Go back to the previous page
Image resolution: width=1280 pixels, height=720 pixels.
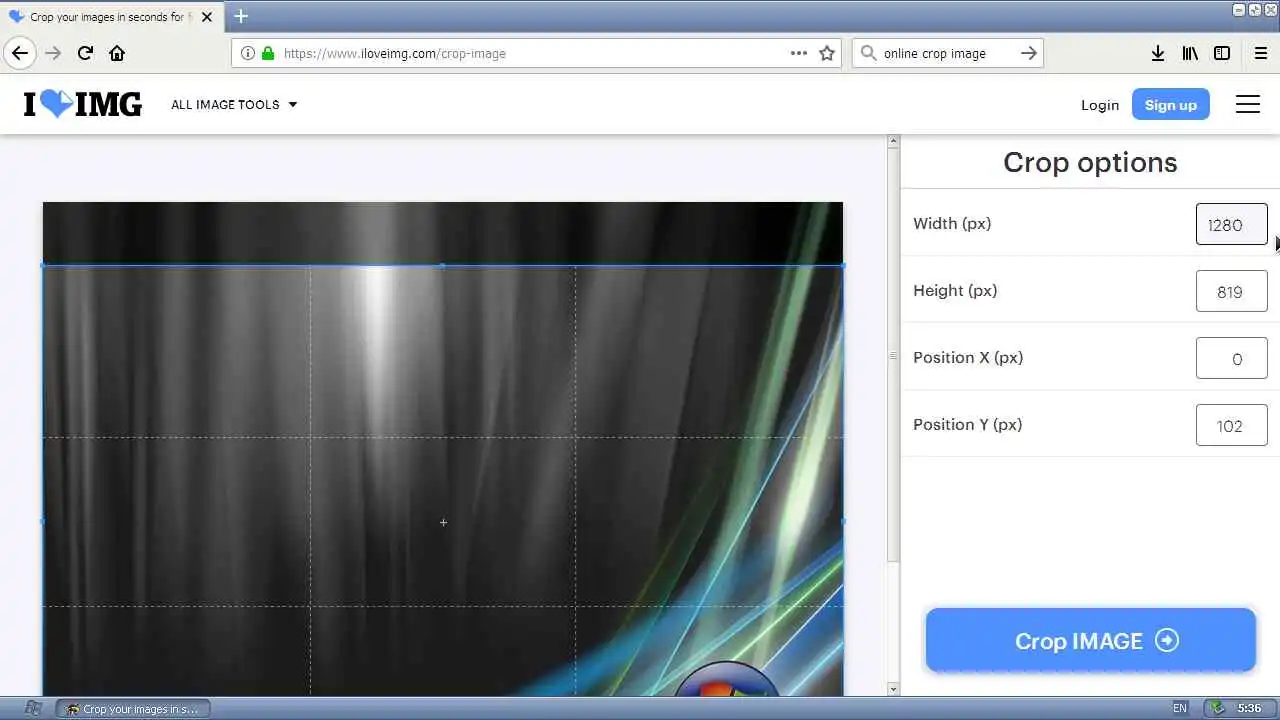point(20,53)
